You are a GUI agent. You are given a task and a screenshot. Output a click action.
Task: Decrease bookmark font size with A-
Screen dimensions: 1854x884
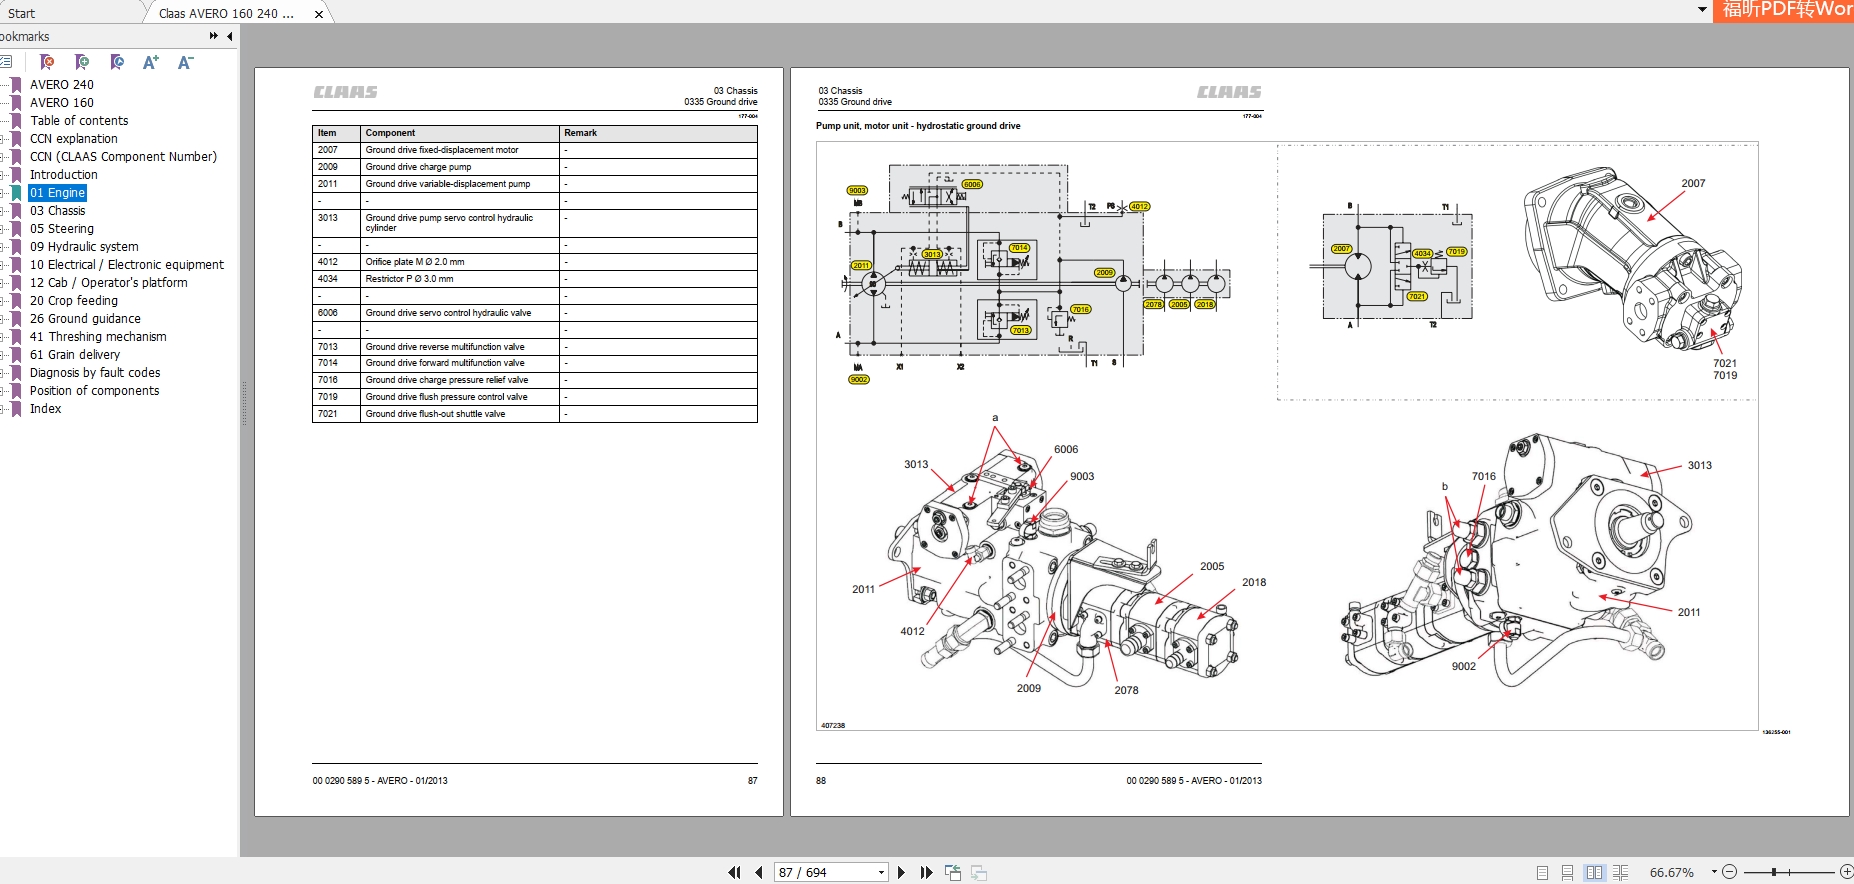coord(185,62)
